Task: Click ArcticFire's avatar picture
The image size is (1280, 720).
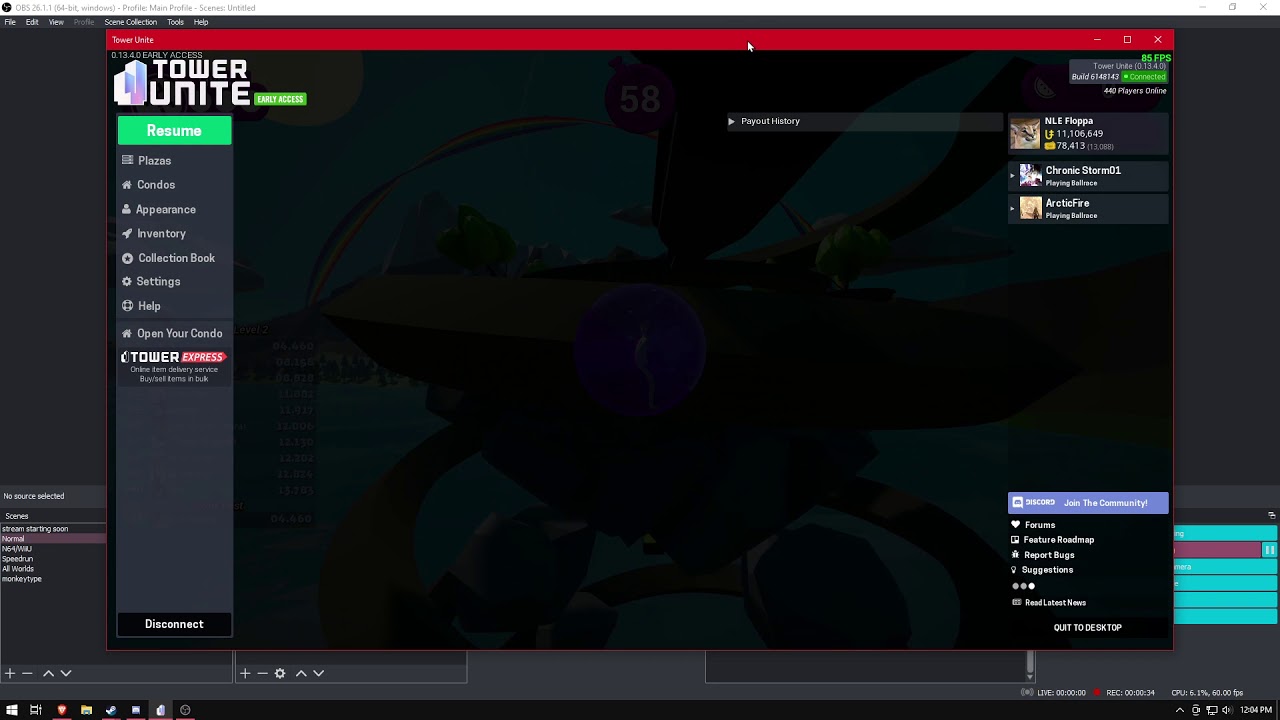Action: click(1030, 208)
